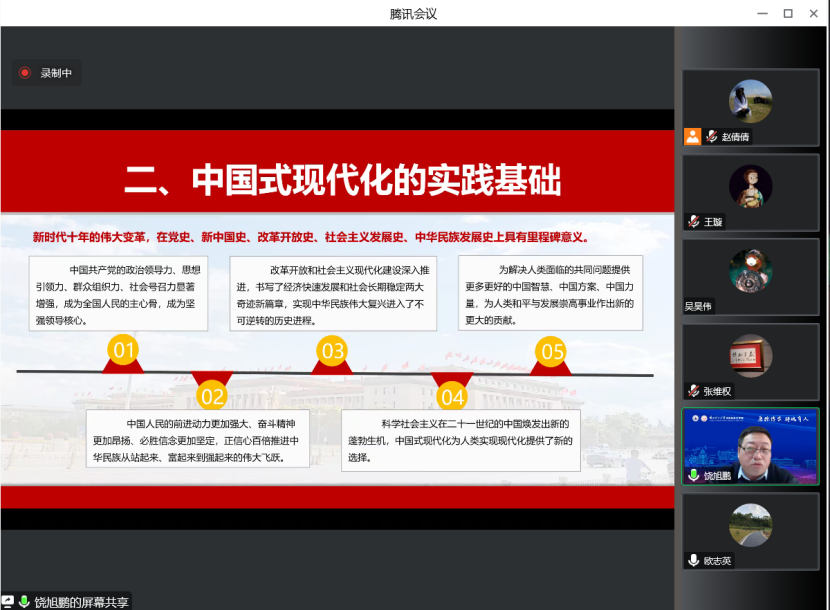Select 欧志英's avatar thumbnail
This screenshot has width=830, height=610.
[x=750, y=525]
